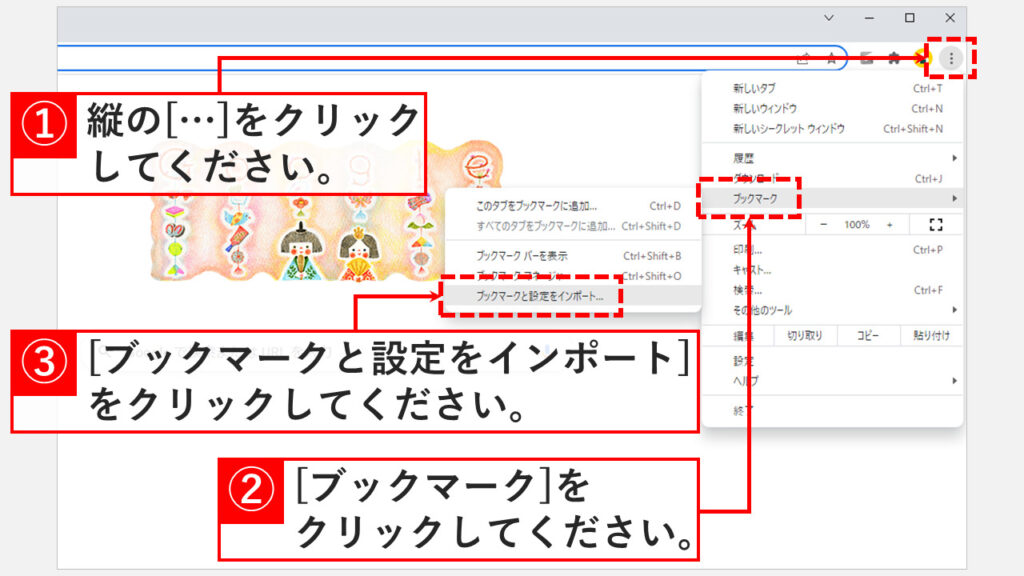Open the tab search chevron in title bar
Viewport: 1024px width, 576px height.
tap(829, 18)
